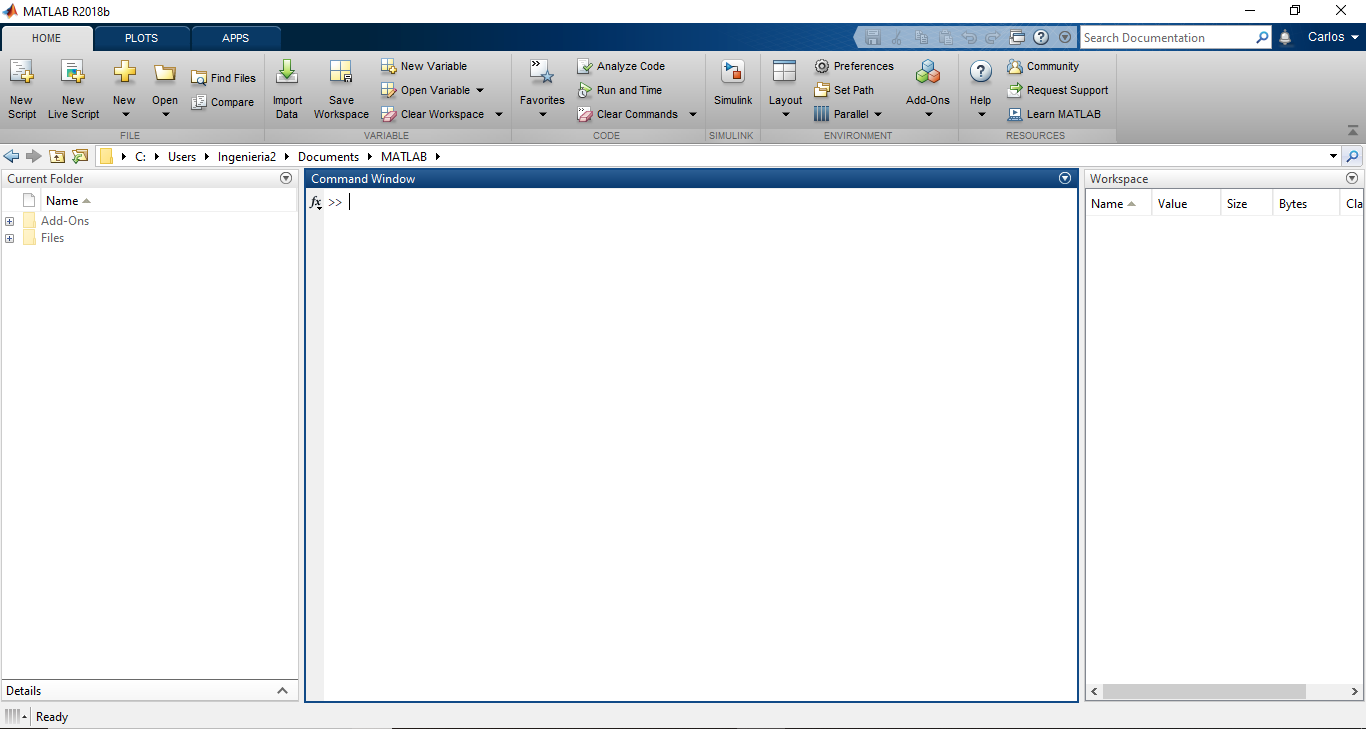Click Documents in the path bar
The width and height of the screenshot is (1366, 729).
(328, 157)
